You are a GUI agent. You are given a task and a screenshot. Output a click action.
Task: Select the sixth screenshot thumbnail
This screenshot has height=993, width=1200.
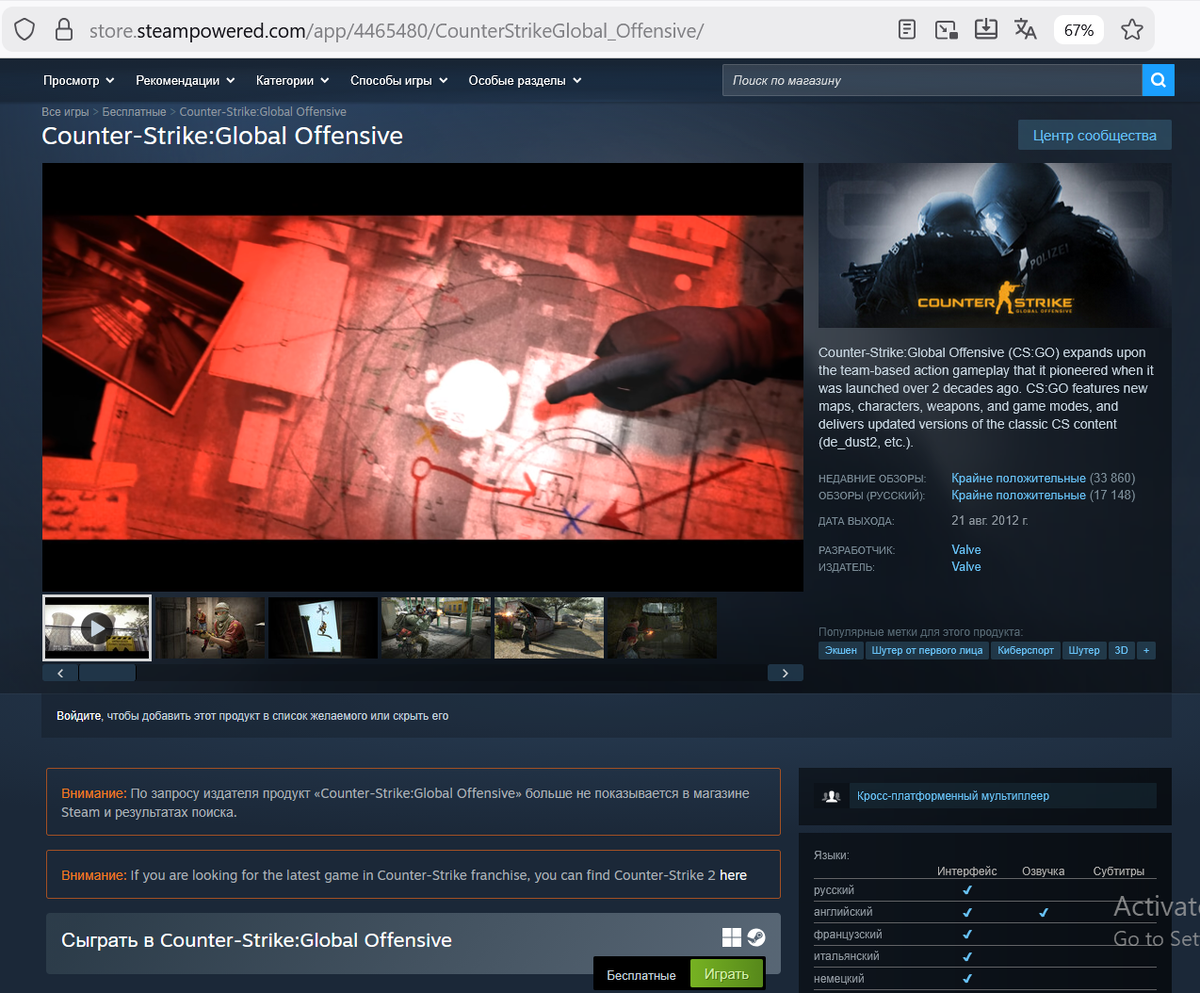[662, 628]
